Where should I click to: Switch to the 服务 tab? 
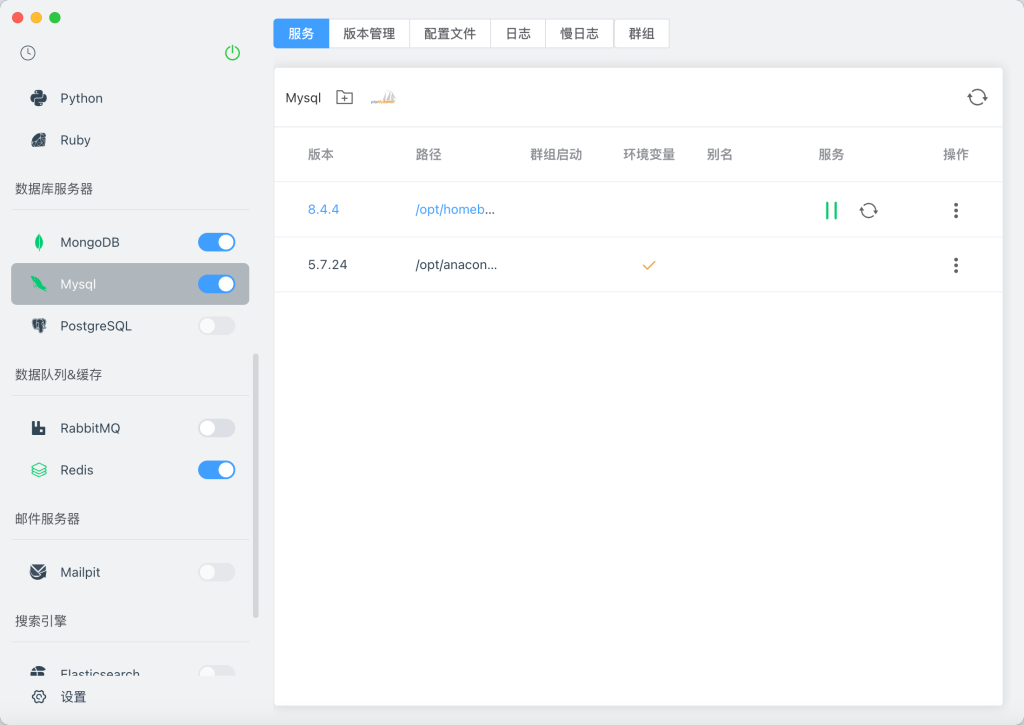pos(301,33)
